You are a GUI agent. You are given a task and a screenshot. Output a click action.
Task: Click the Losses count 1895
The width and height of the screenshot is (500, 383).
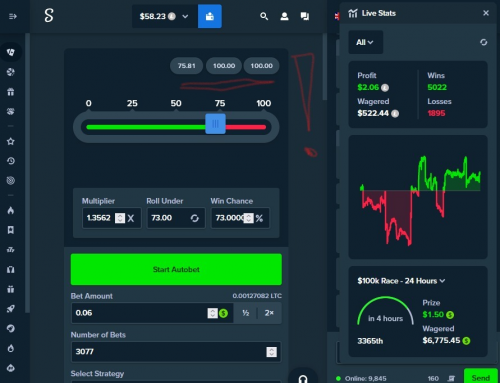click(x=436, y=113)
